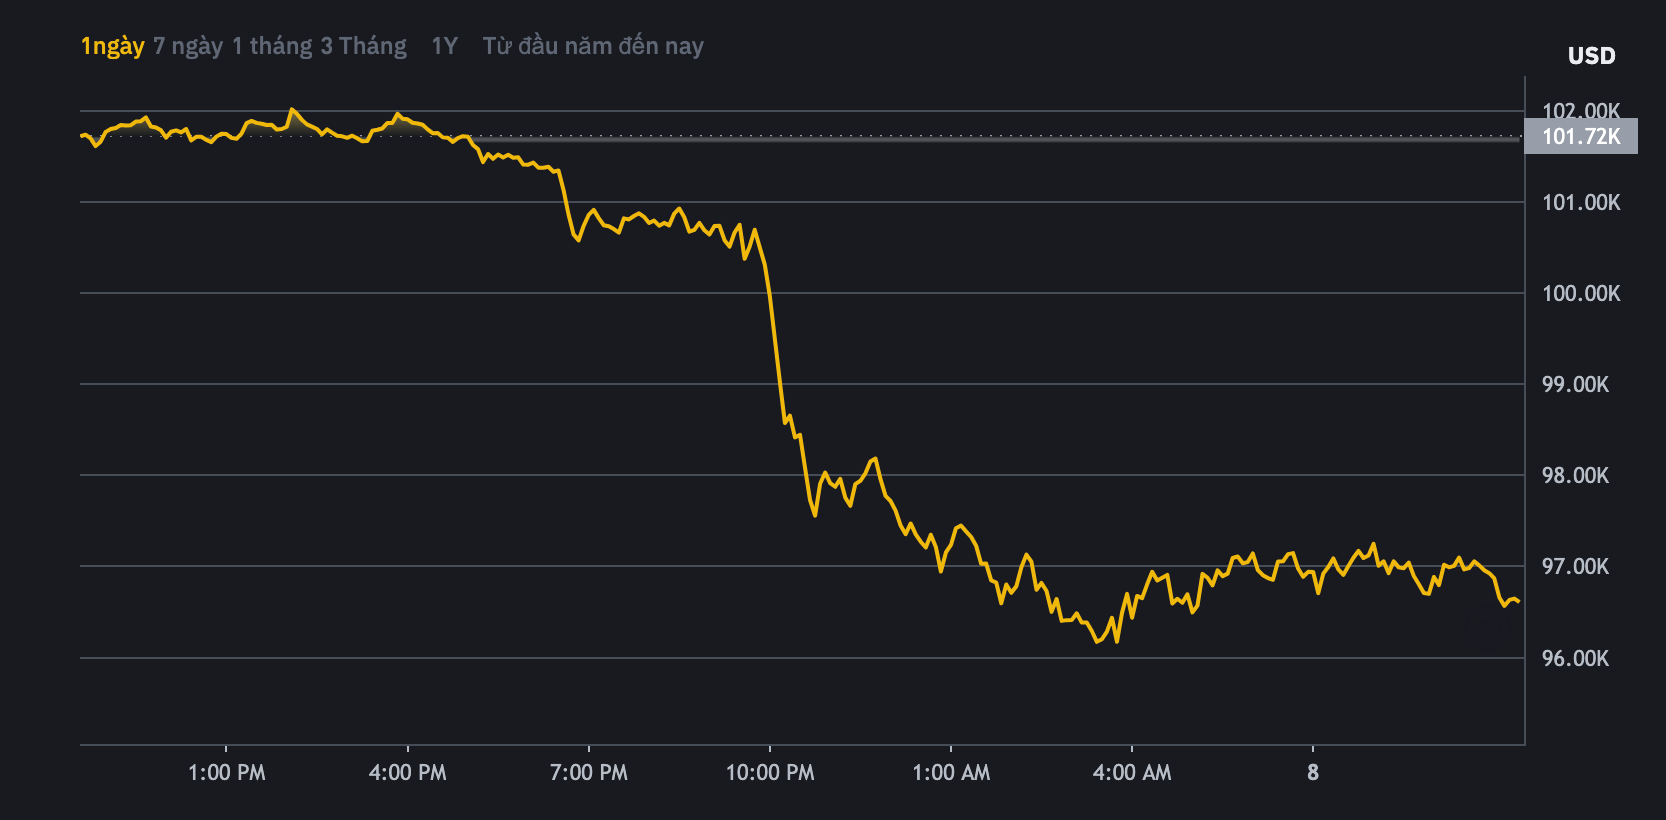The width and height of the screenshot is (1666, 820).
Task: Show Từ đầu năm đến nay range
Action: pyautogui.click(x=593, y=46)
